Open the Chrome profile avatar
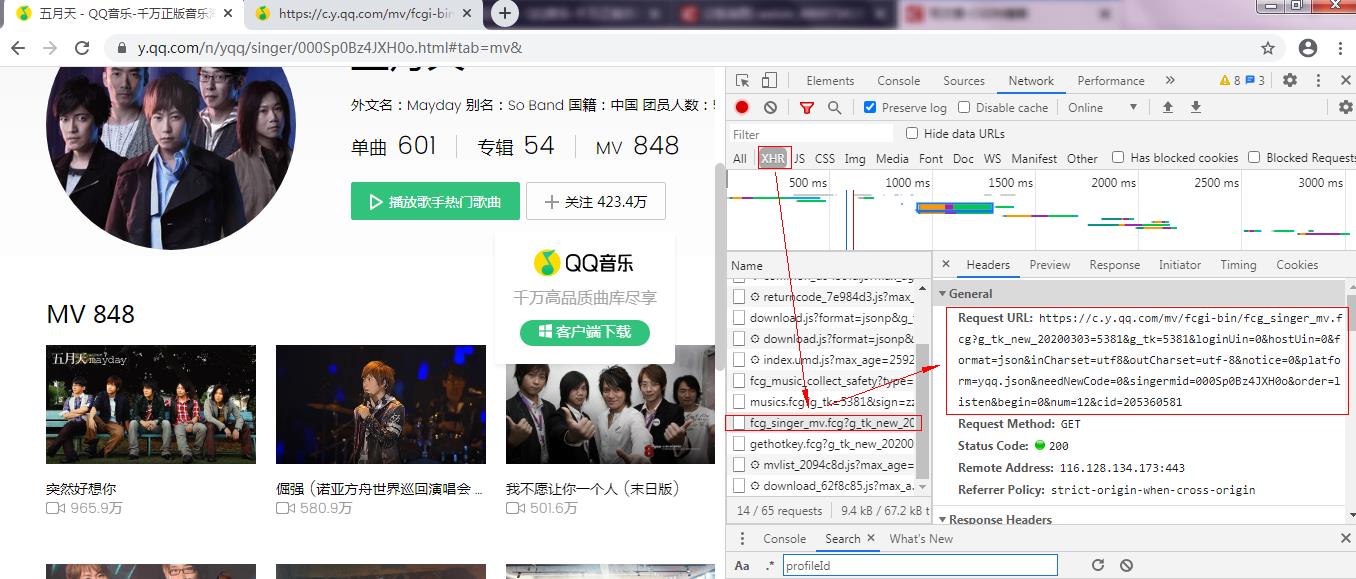The width and height of the screenshot is (1356, 579). point(1308,48)
